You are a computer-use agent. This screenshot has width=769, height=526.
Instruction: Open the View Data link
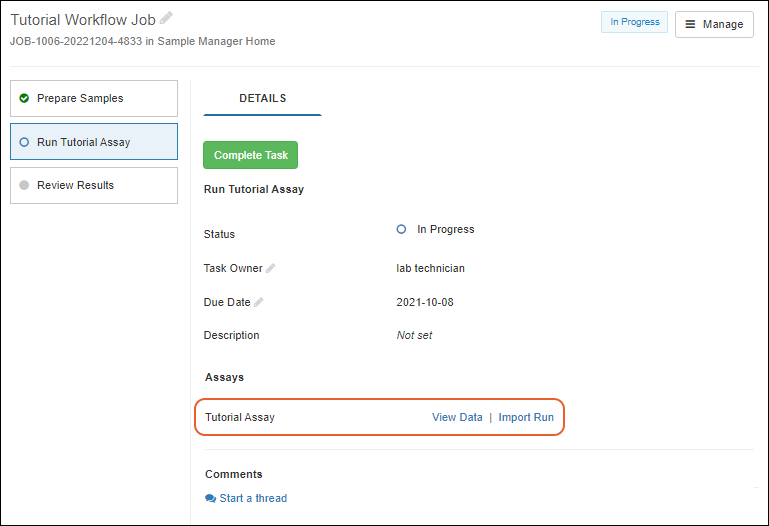(457, 417)
